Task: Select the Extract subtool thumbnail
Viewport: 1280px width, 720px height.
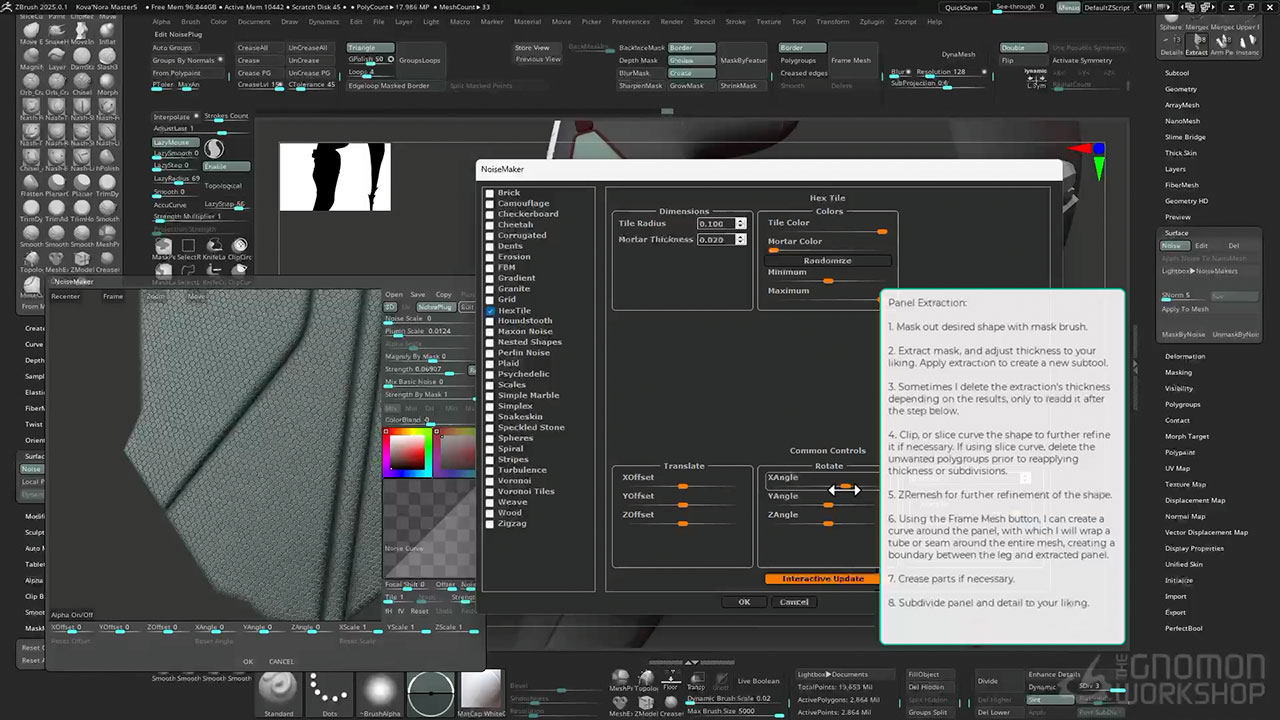Action: 1197,41
